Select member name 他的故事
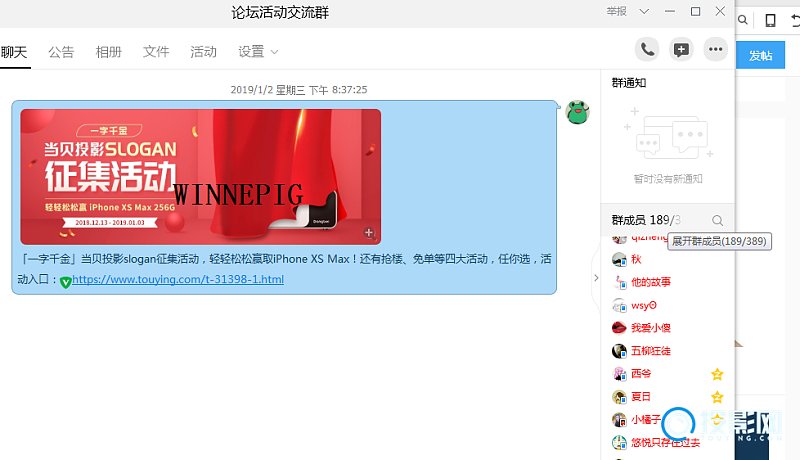The width and height of the screenshot is (800, 460). coord(651,282)
